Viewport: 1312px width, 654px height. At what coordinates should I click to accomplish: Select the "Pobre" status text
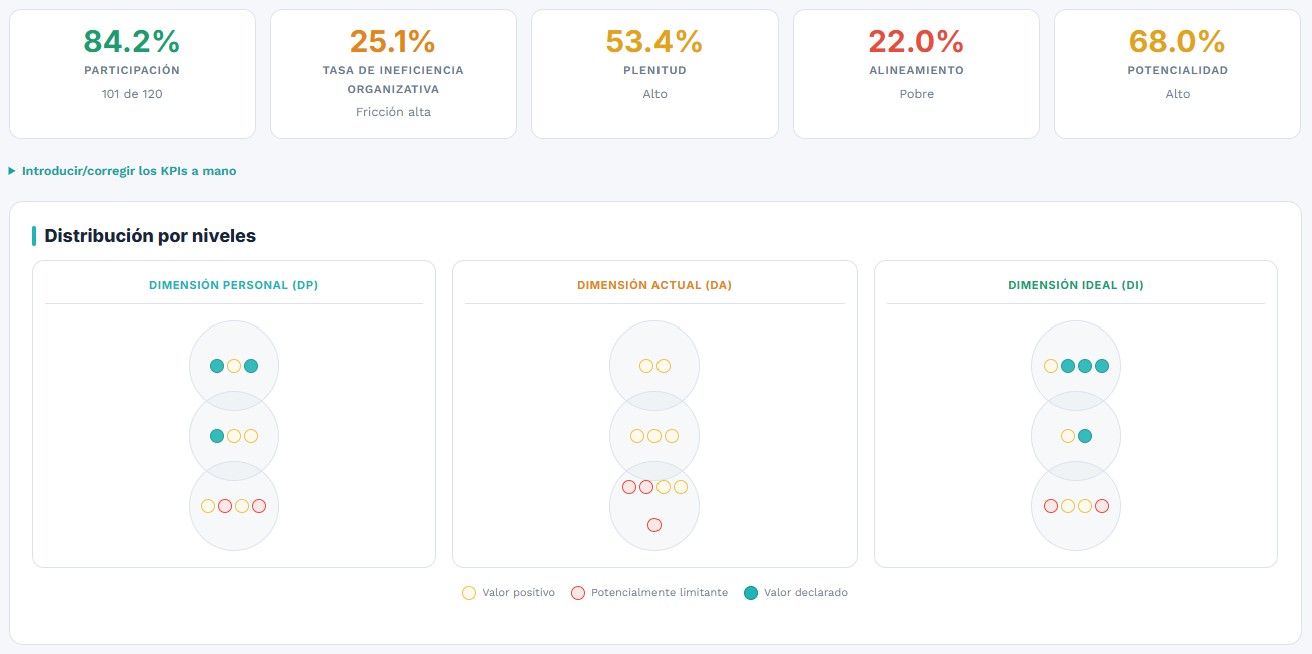pyautogui.click(x=916, y=94)
